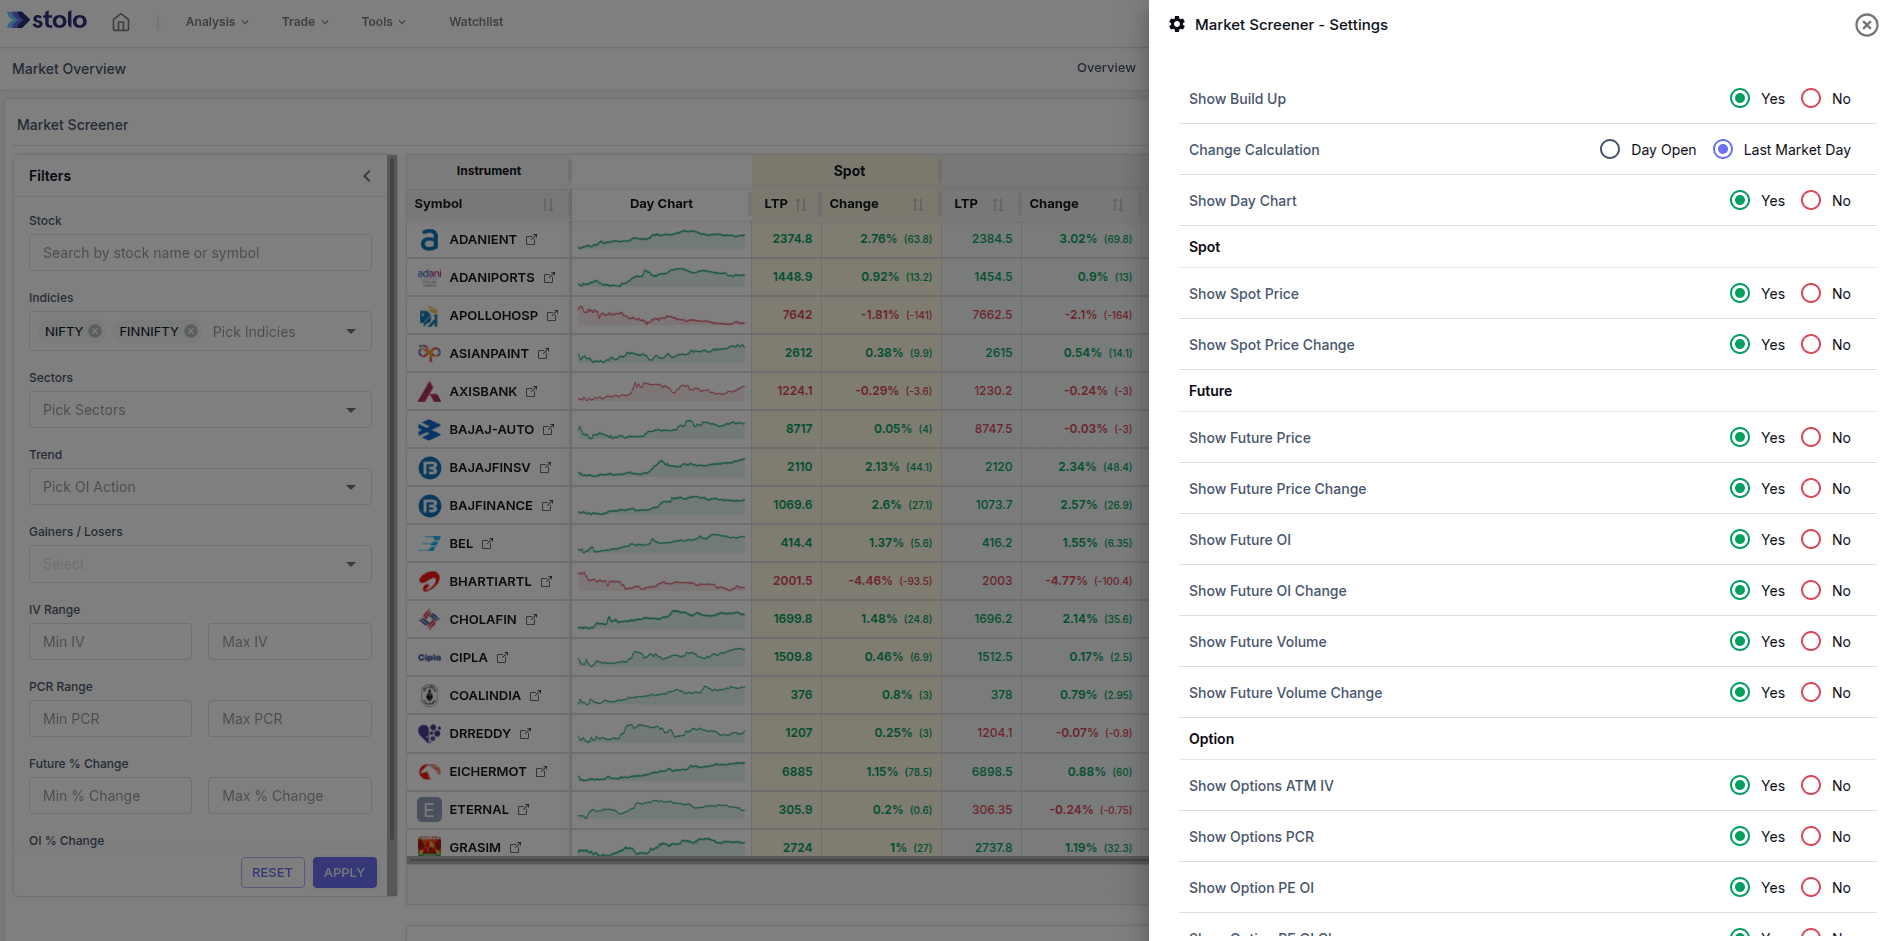Expand the Gainers / Losers Select dropdown
Viewport: 1903px width, 941px height.
(199, 563)
